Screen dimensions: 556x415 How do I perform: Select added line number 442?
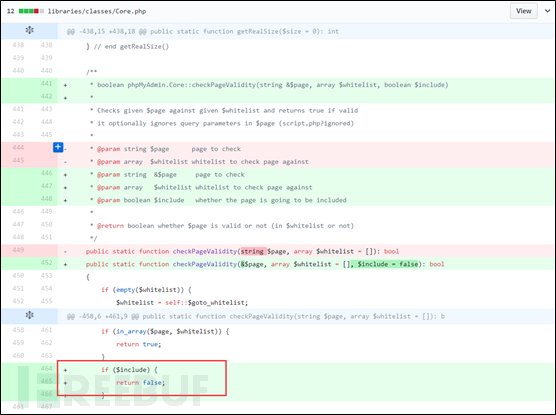(46, 96)
